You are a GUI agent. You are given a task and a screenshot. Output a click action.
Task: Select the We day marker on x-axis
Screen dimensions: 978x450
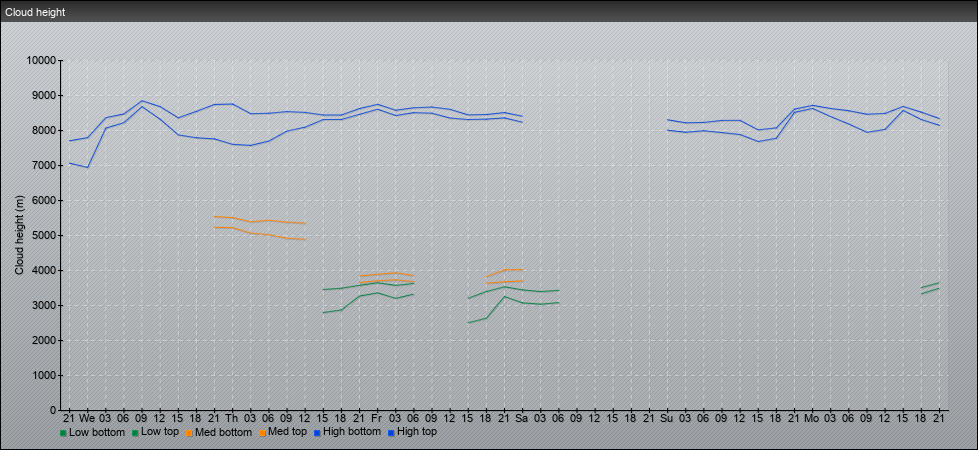click(87, 417)
